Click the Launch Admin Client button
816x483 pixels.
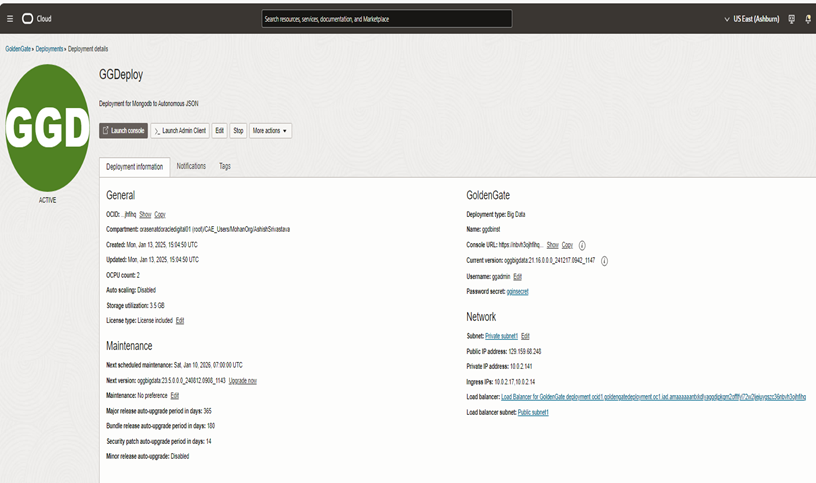coord(180,131)
